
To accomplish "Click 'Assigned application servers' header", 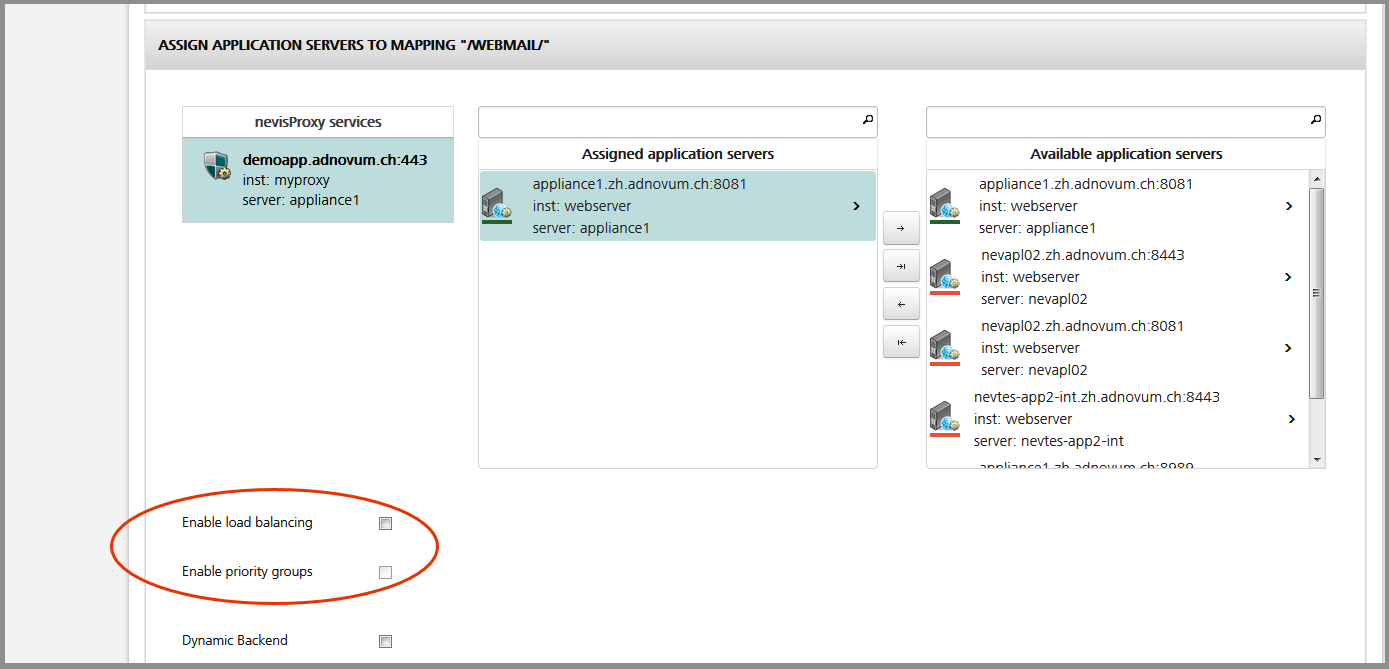I will point(678,154).
